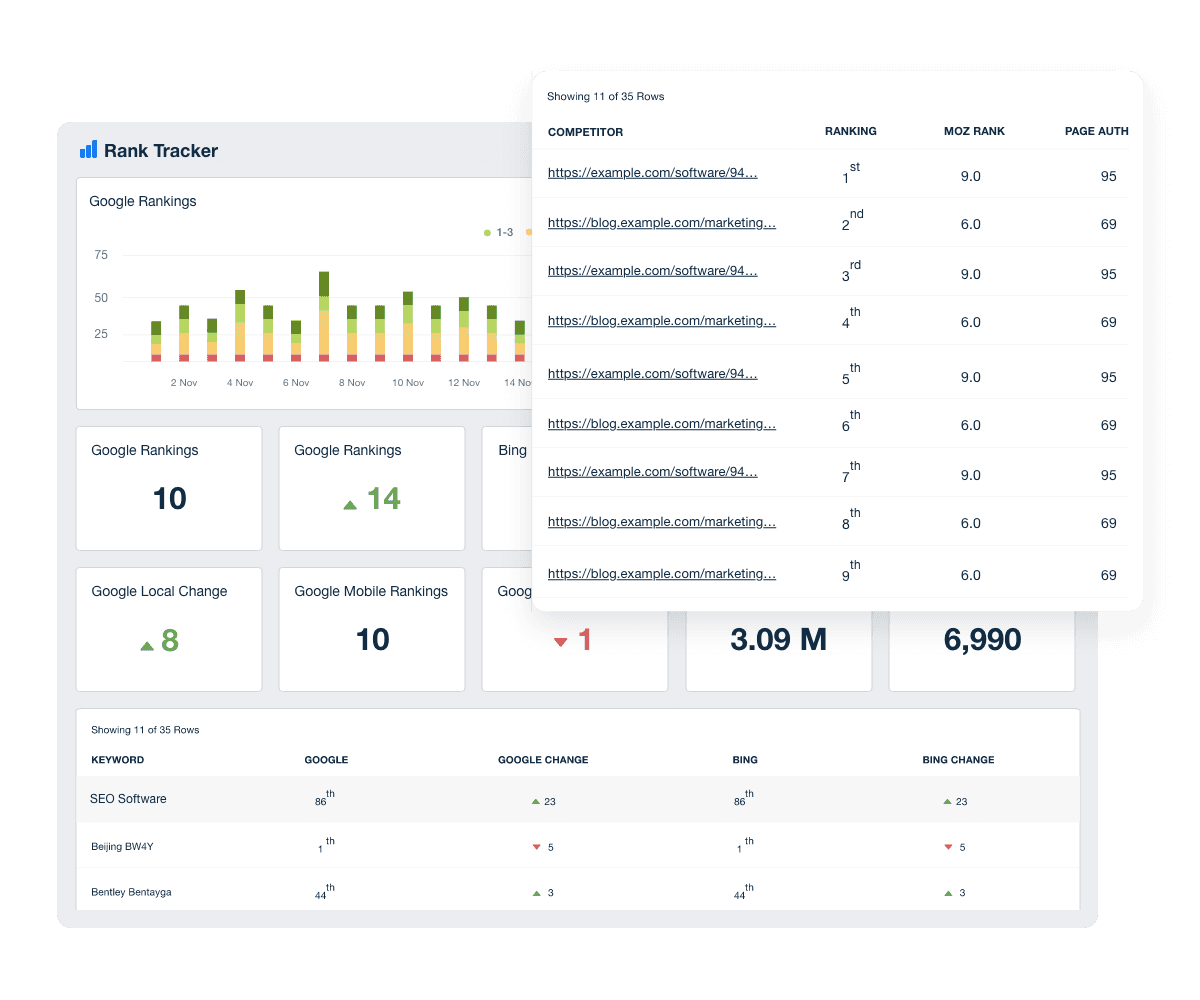Open the 1st ranked competitor software link
Viewport: 1200px width, 1000px height.
[x=652, y=173]
